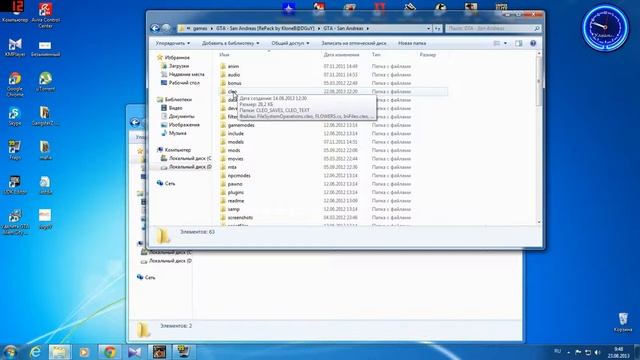Viewport: 640px width, 360px height.
Task: Open Google Chrome desktop shortcut
Action: pos(15,84)
